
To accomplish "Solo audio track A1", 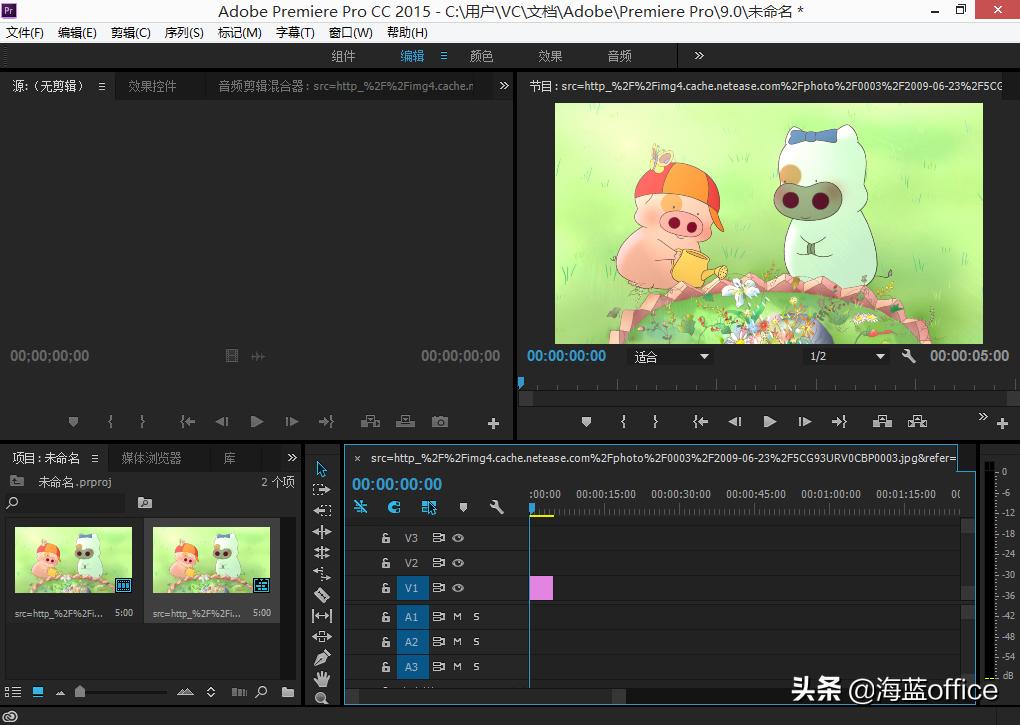I will (x=476, y=617).
